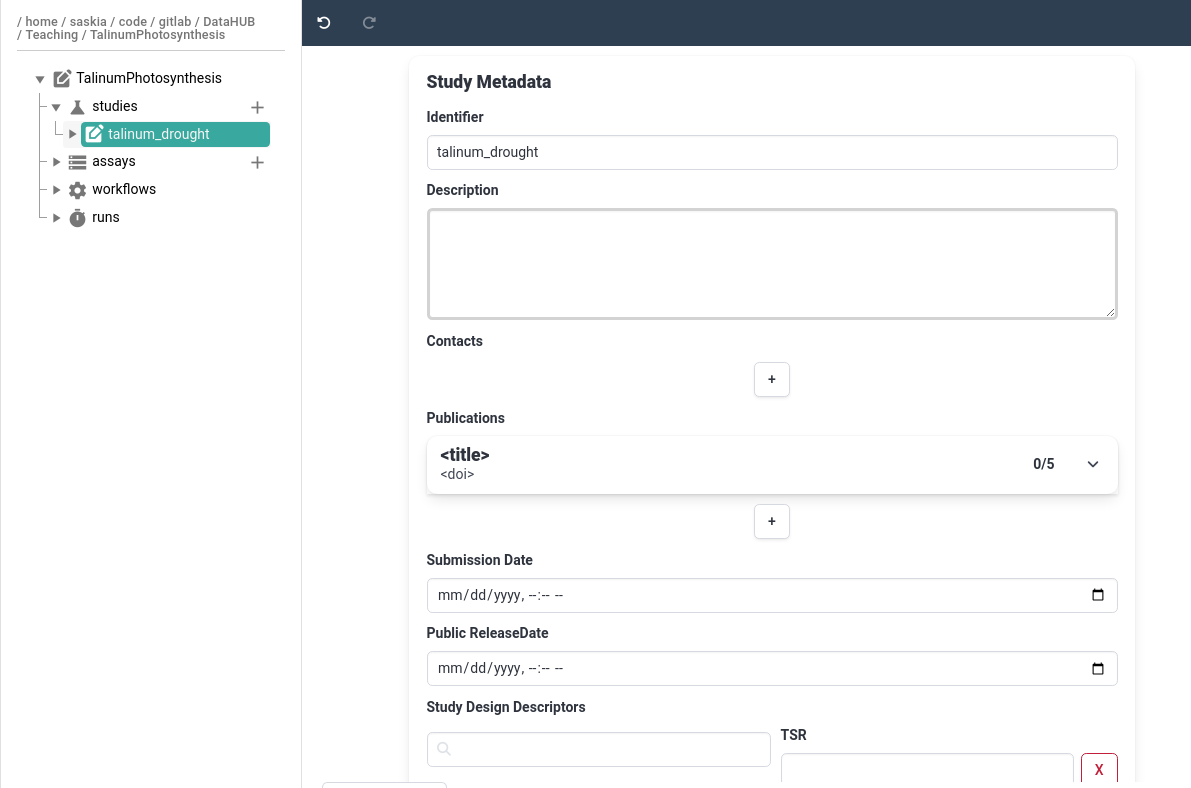
Task: Click the publication <title> card
Action: tap(772, 465)
